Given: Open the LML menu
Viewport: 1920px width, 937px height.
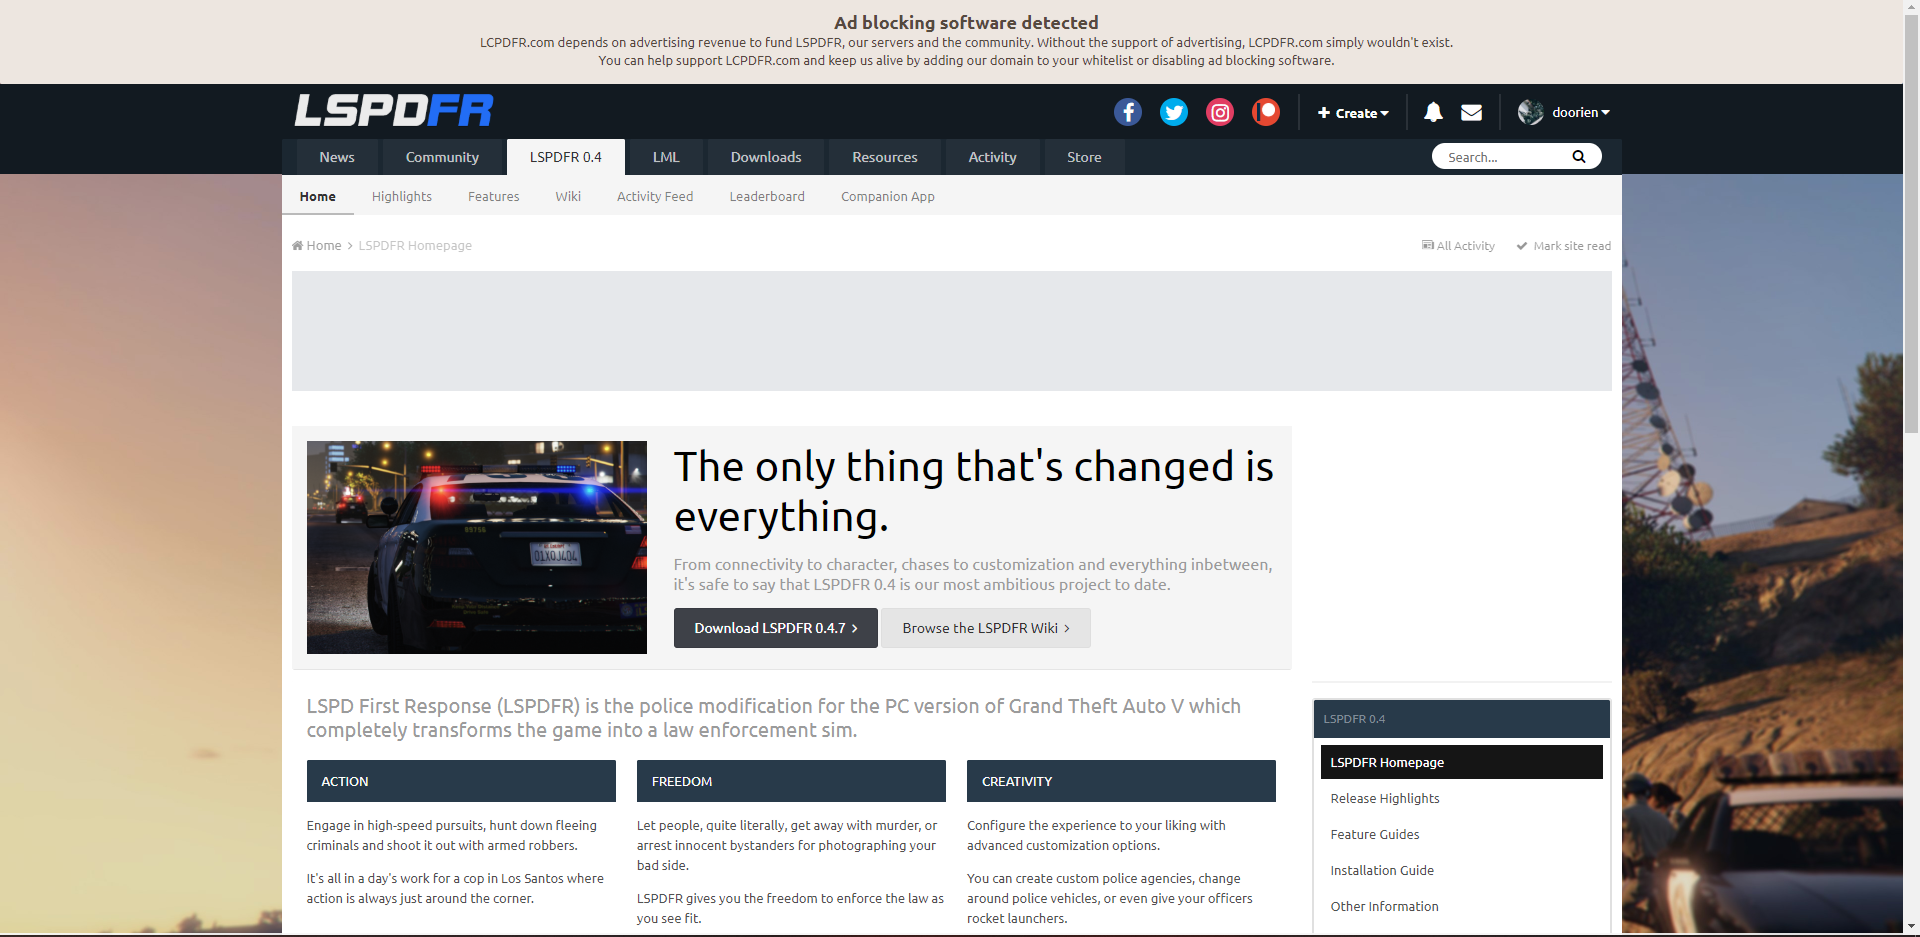Looking at the screenshot, I should 666,157.
